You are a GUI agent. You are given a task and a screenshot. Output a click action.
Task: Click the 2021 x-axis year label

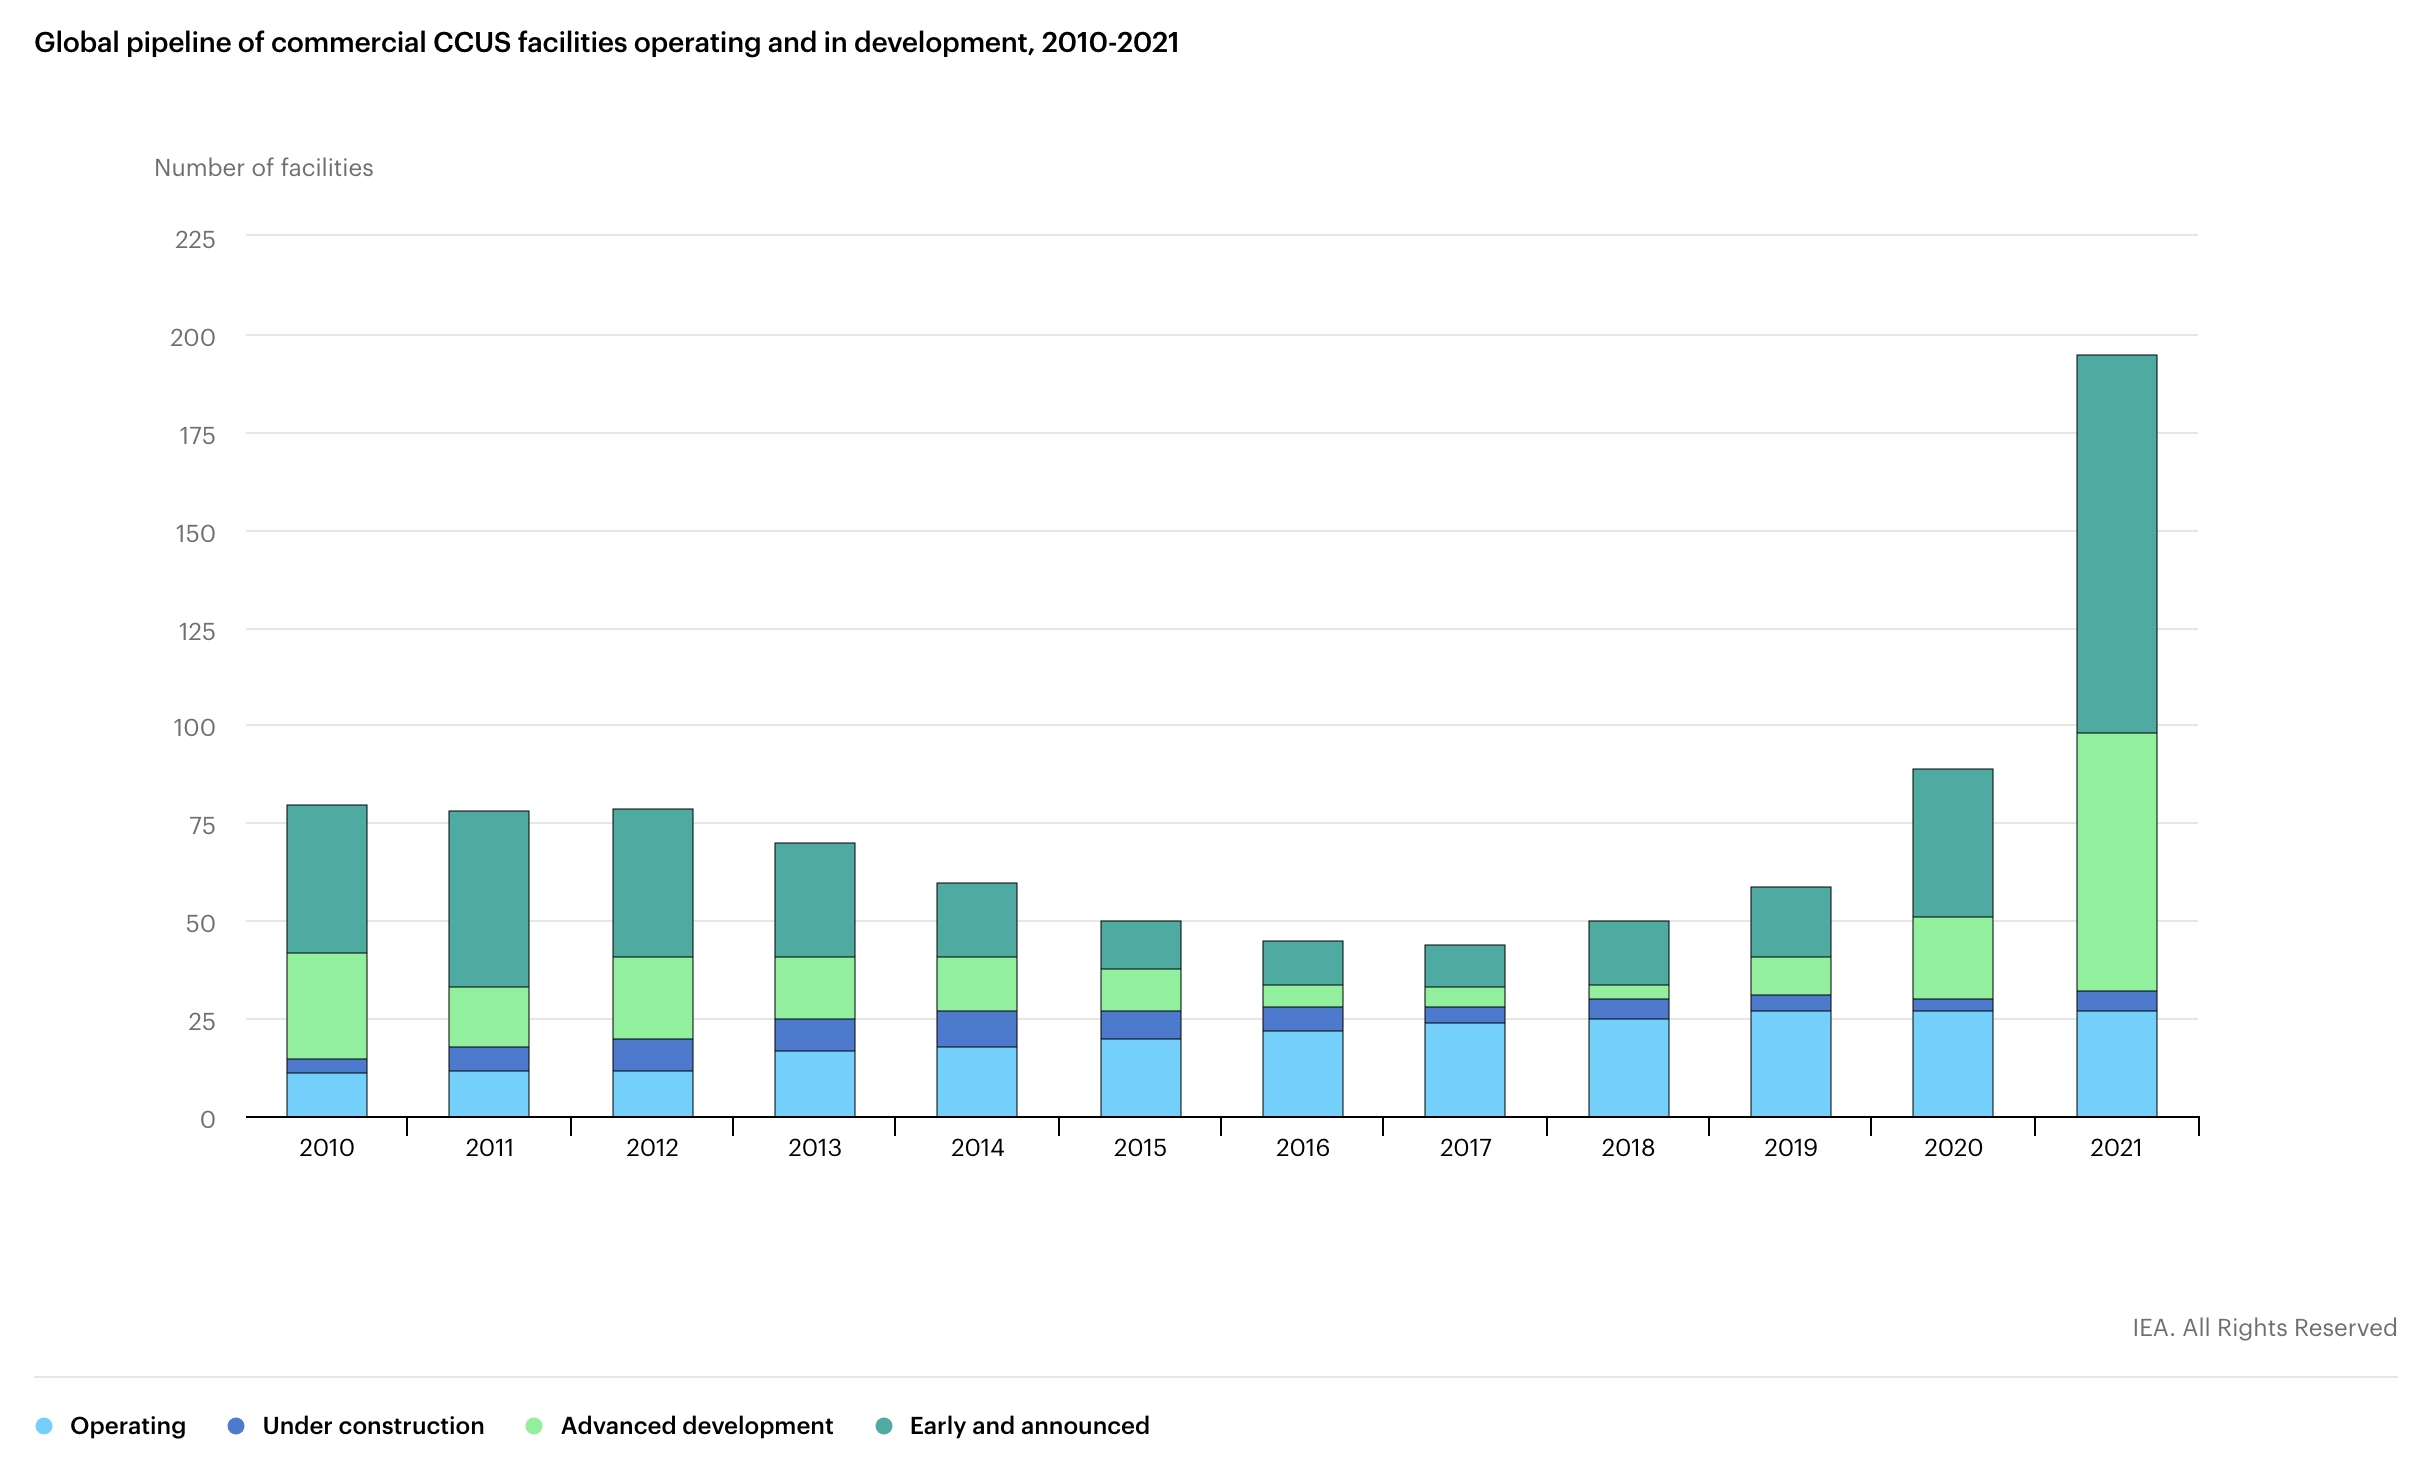[x=2116, y=1148]
